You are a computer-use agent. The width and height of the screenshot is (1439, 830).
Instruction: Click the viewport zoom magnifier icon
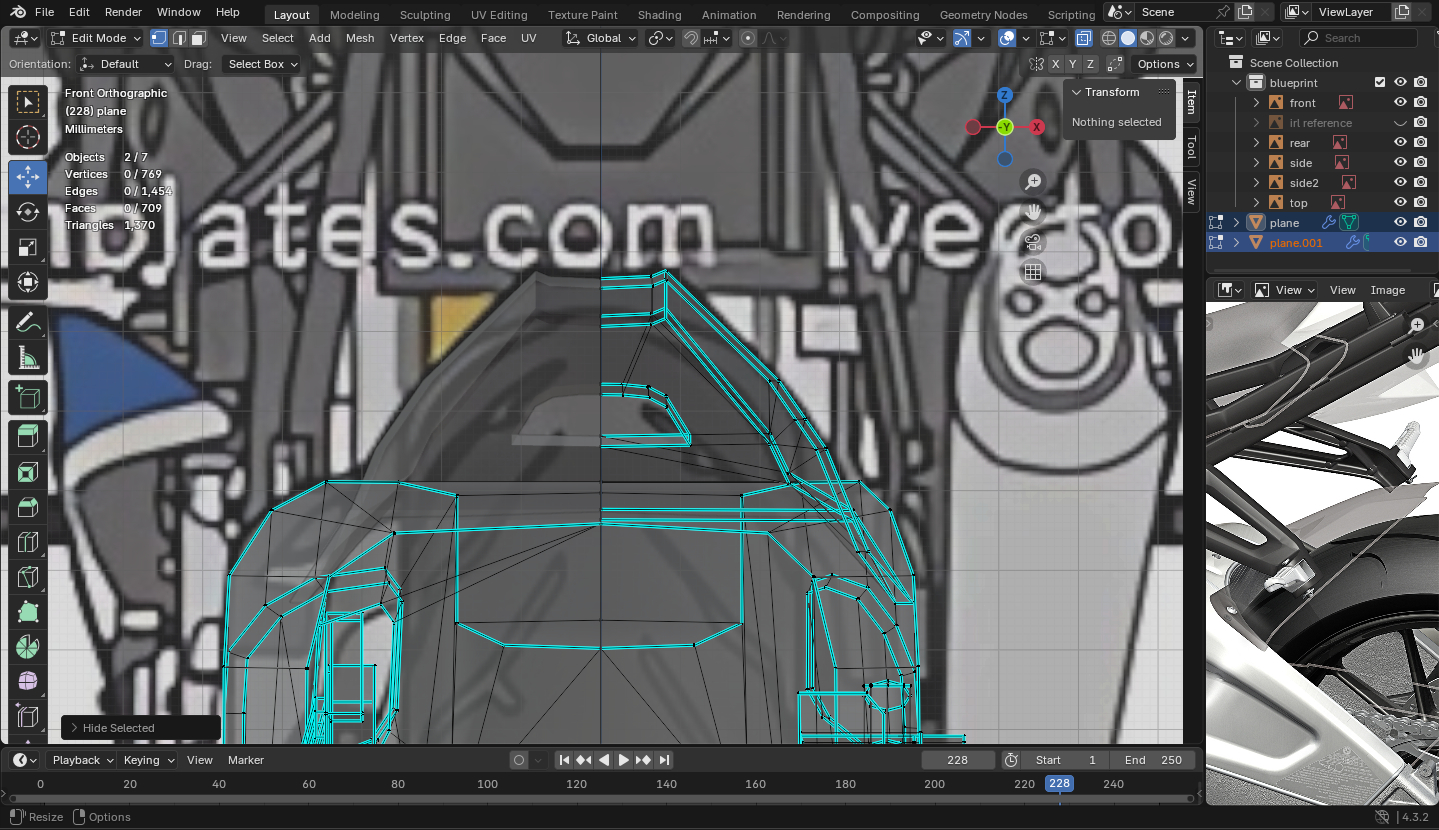point(1033,181)
